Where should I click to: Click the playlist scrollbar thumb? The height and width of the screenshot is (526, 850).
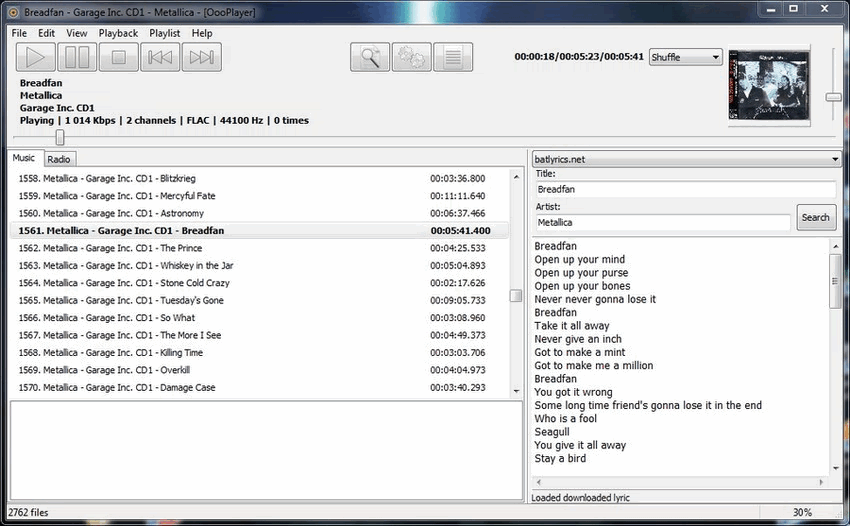coord(516,296)
